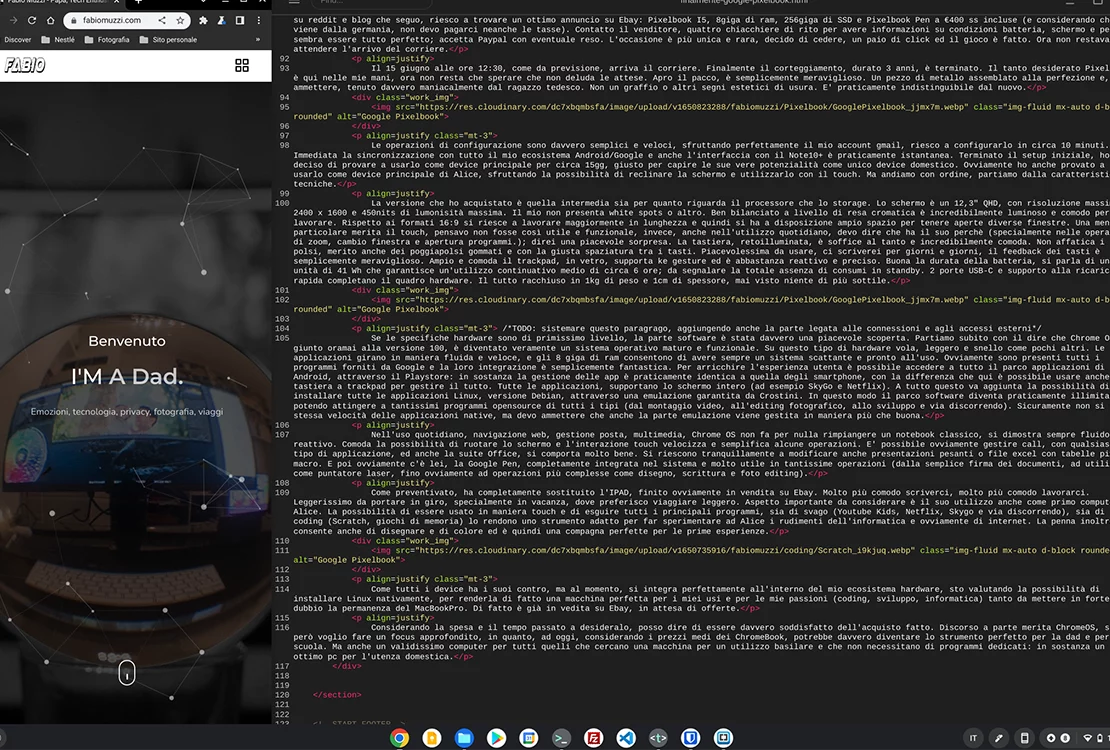Share the page via the share icon
The height and width of the screenshot is (750, 1110).
coord(163,20)
